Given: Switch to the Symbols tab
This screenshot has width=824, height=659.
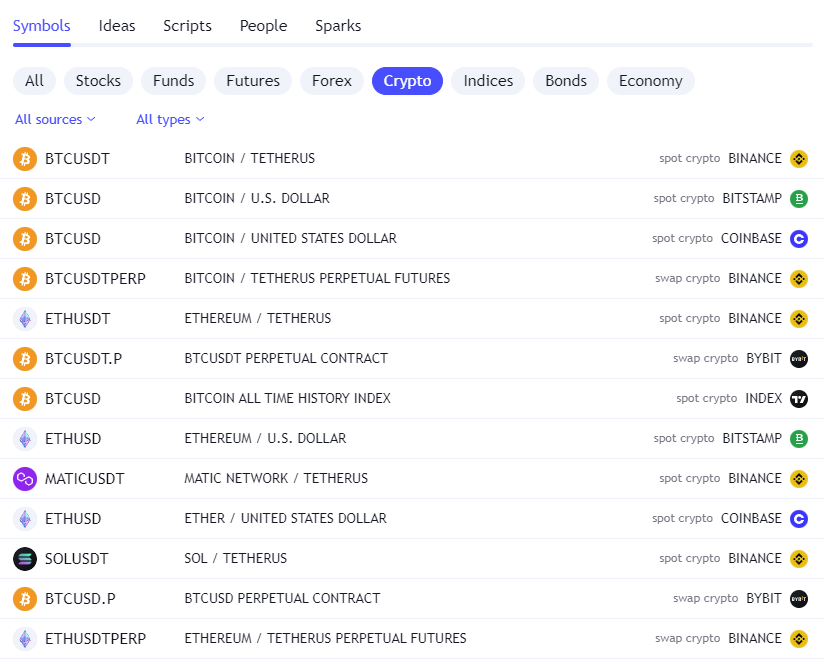Looking at the screenshot, I should (42, 26).
